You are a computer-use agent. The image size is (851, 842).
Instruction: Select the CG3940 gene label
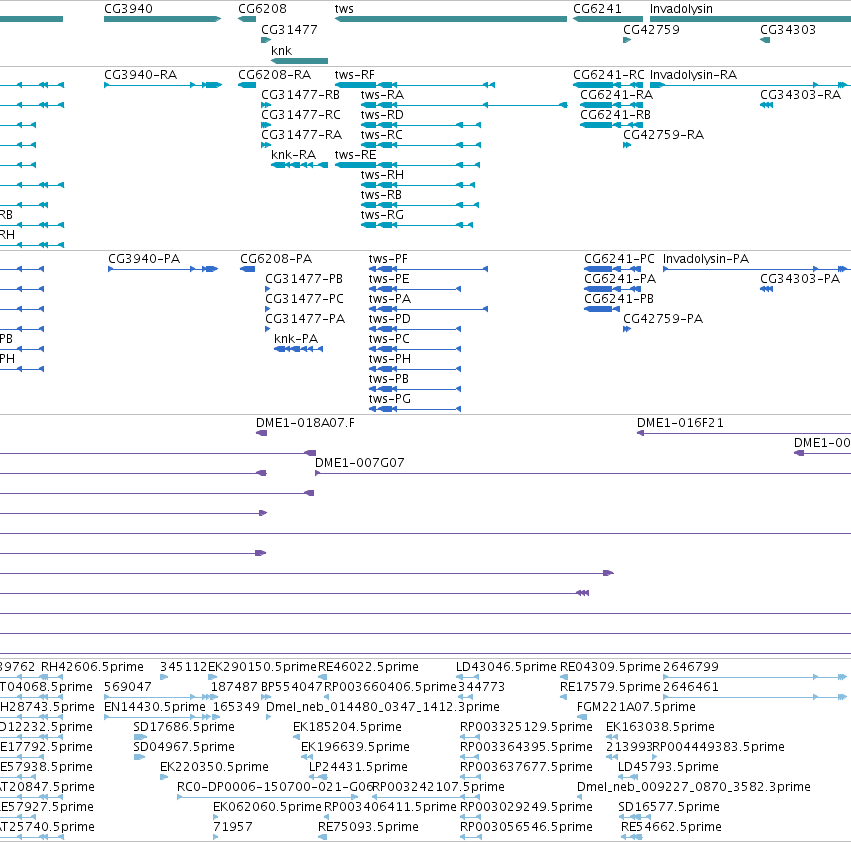(128, 9)
